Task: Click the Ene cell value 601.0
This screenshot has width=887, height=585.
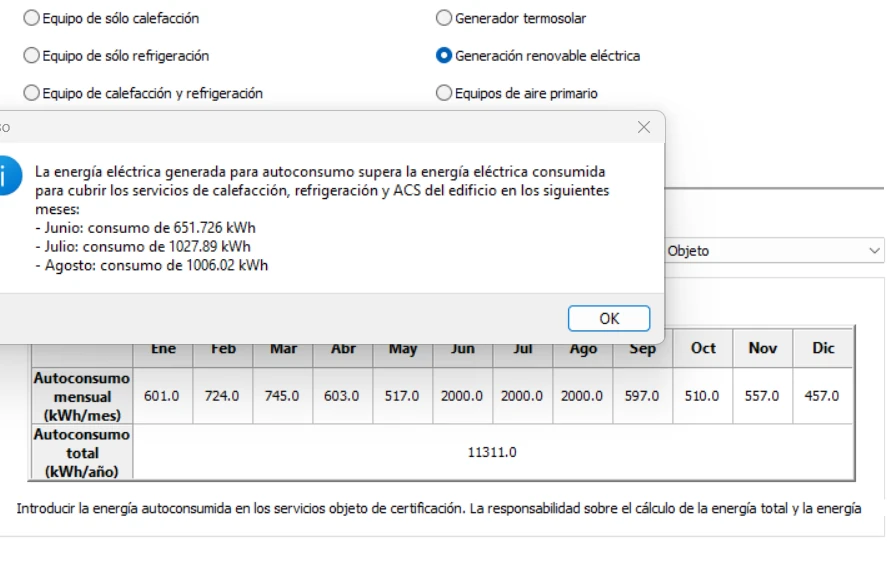Action: point(162,396)
